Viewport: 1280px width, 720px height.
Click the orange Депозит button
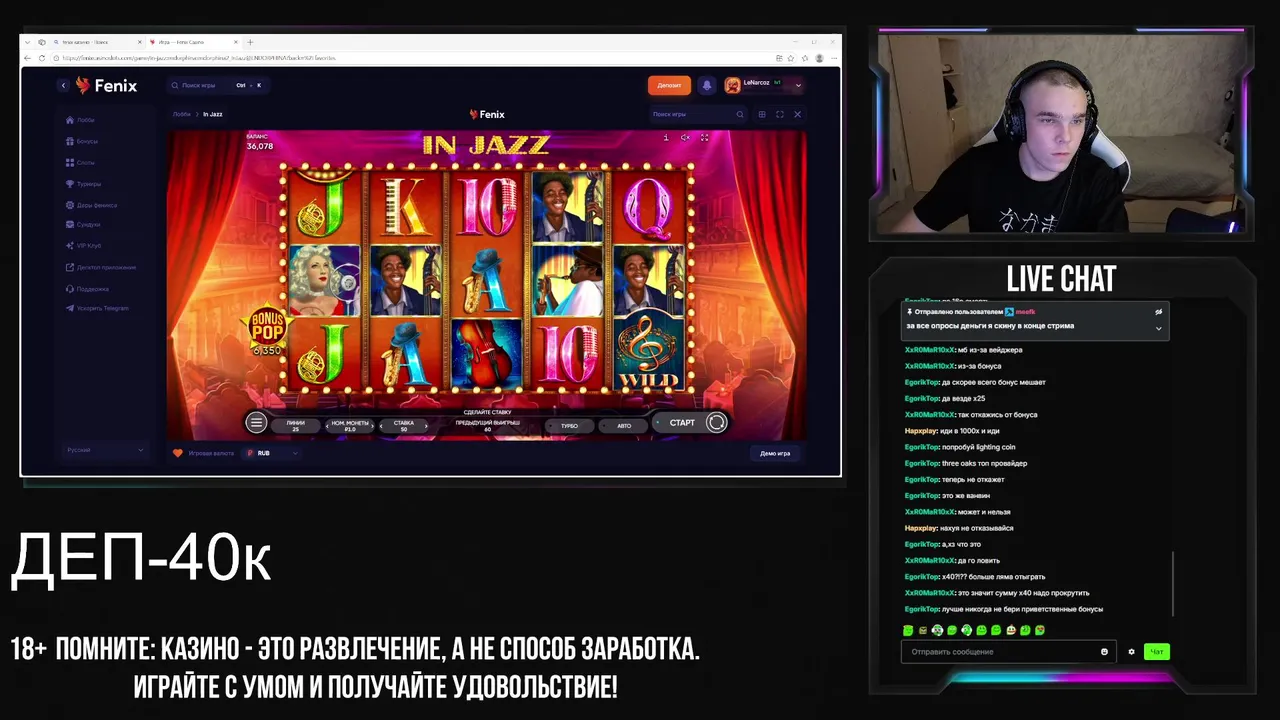tap(669, 85)
